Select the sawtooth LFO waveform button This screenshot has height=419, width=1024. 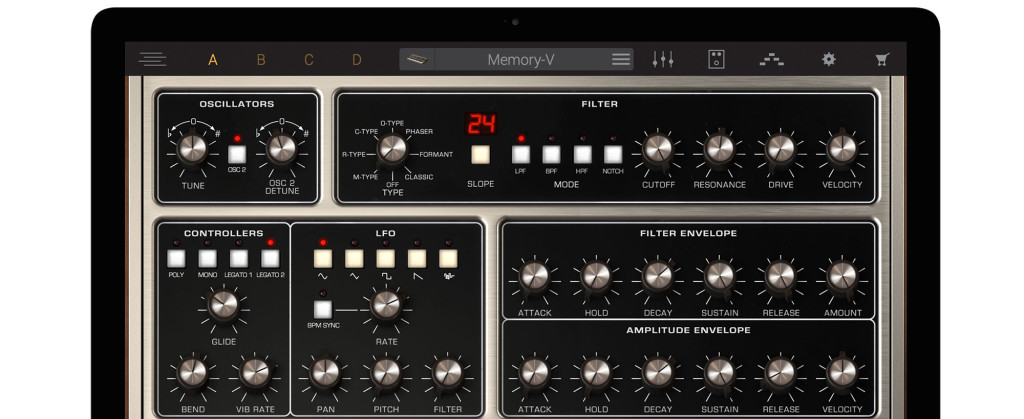pyautogui.click(x=417, y=260)
